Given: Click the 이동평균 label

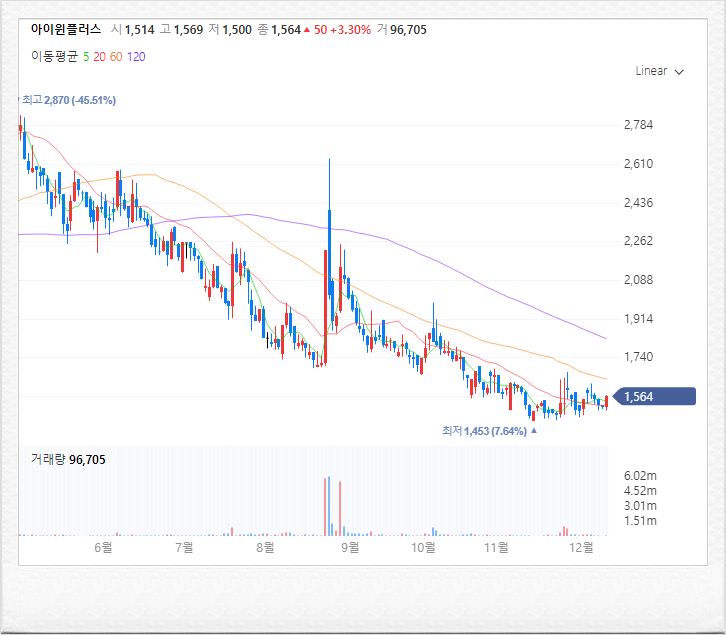Looking at the screenshot, I should 54,57.
